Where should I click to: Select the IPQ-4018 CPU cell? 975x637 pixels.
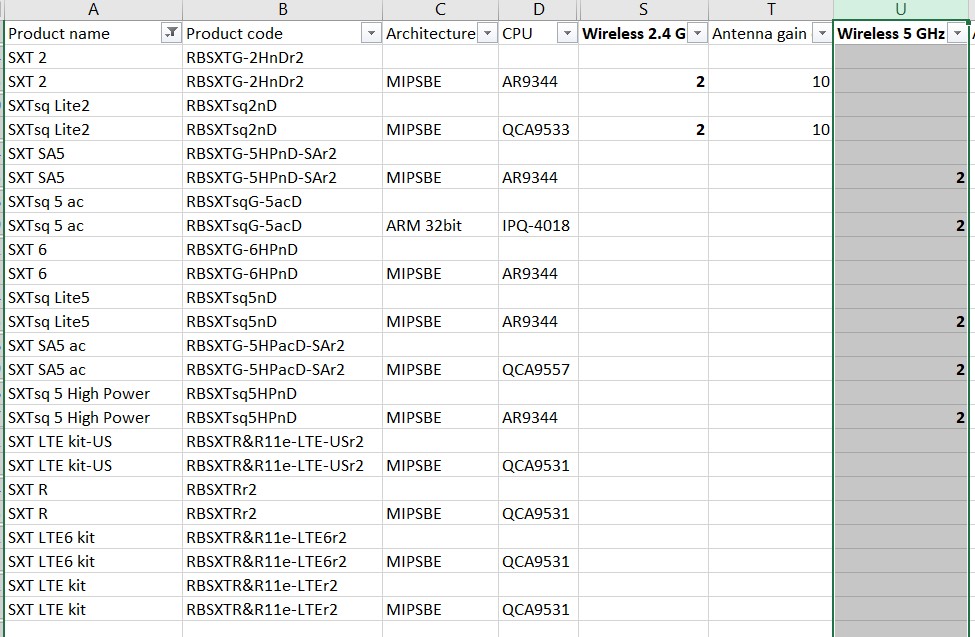(538, 226)
